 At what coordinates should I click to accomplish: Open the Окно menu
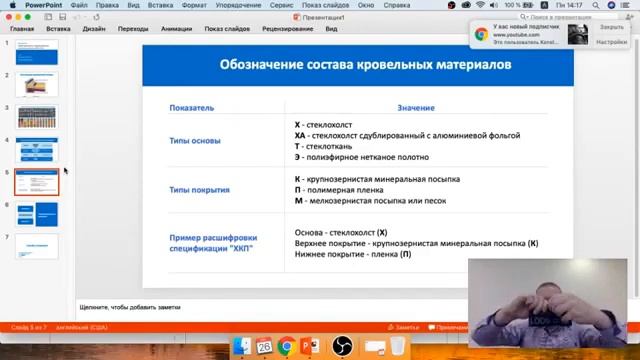pyautogui.click(x=366, y=5)
